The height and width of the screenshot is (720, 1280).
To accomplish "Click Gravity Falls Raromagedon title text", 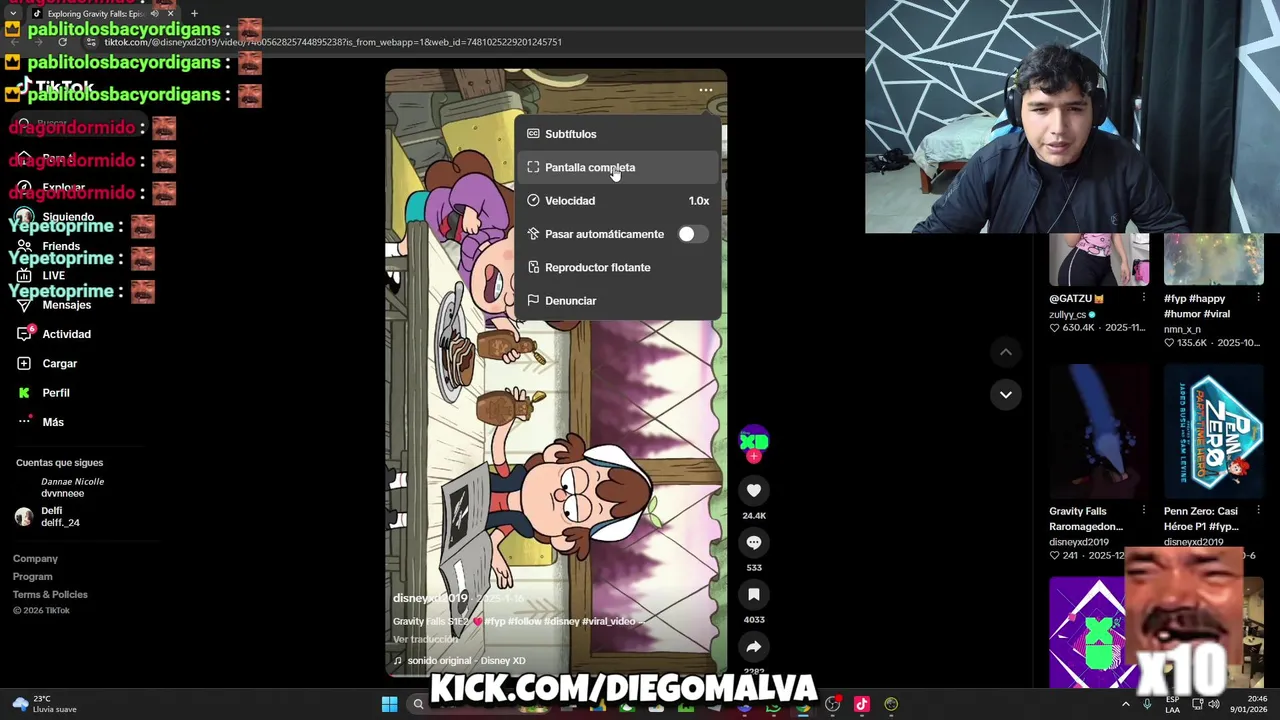I will tap(1086, 519).
